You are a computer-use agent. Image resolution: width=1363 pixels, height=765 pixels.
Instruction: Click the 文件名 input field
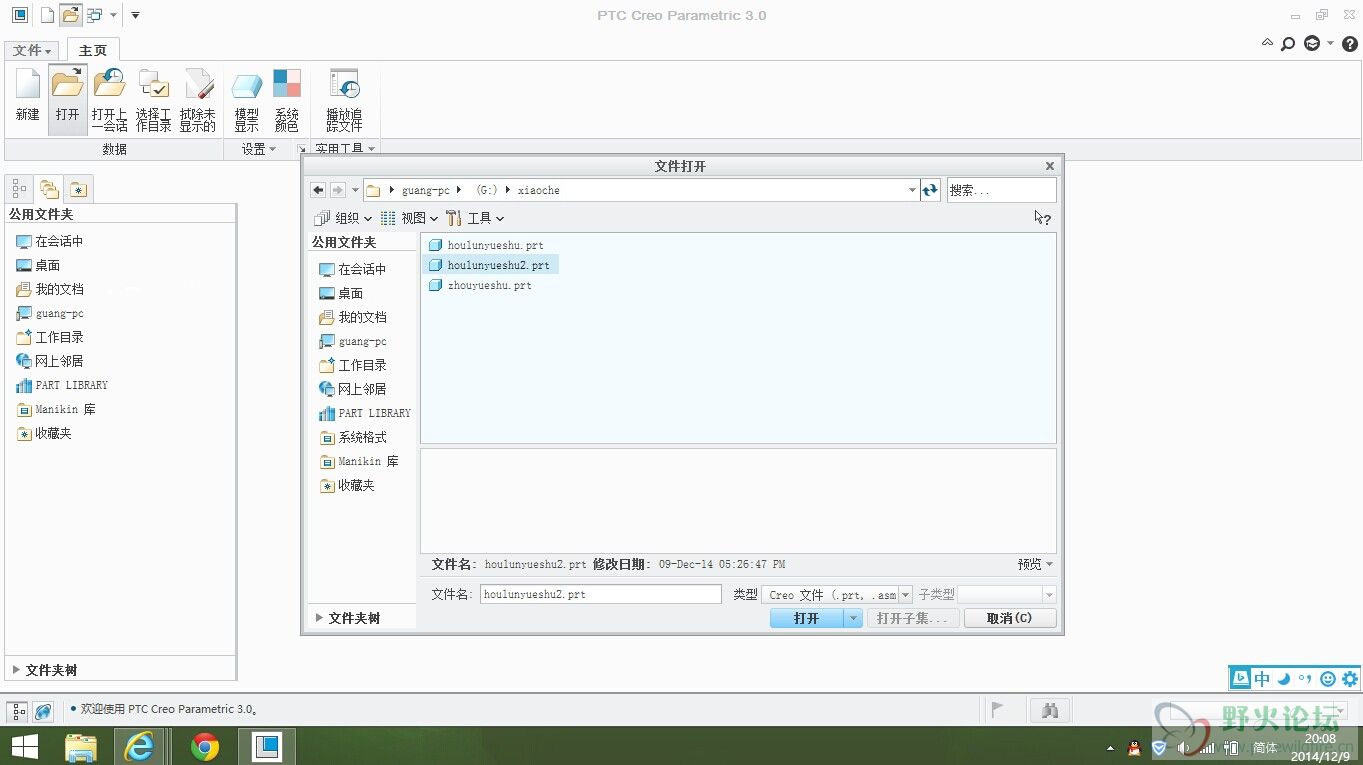point(600,594)
